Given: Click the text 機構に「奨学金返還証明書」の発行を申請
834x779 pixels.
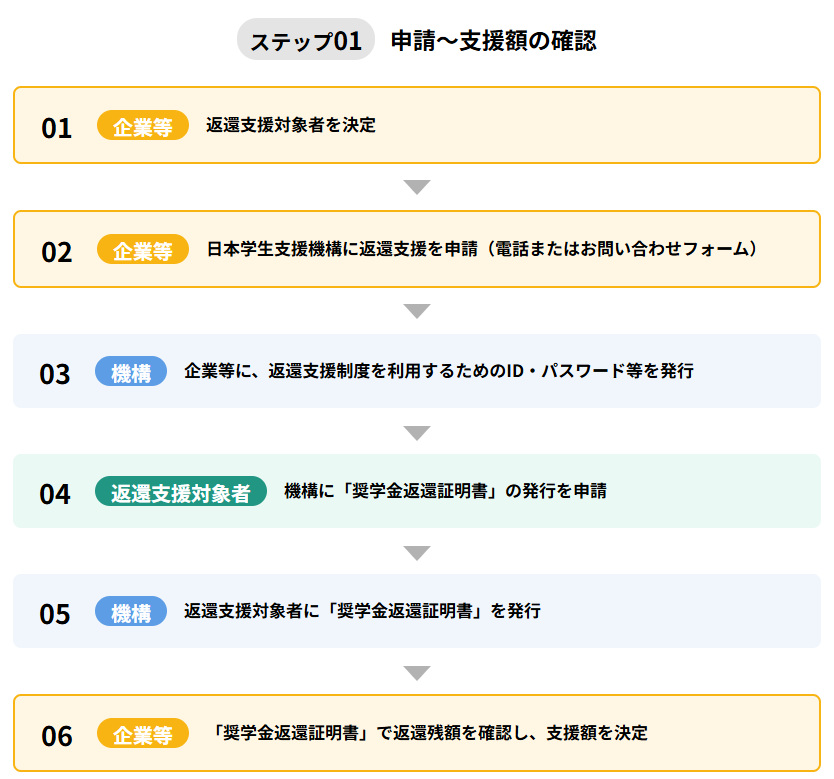Looking at the screenshot, I should 445,491.
